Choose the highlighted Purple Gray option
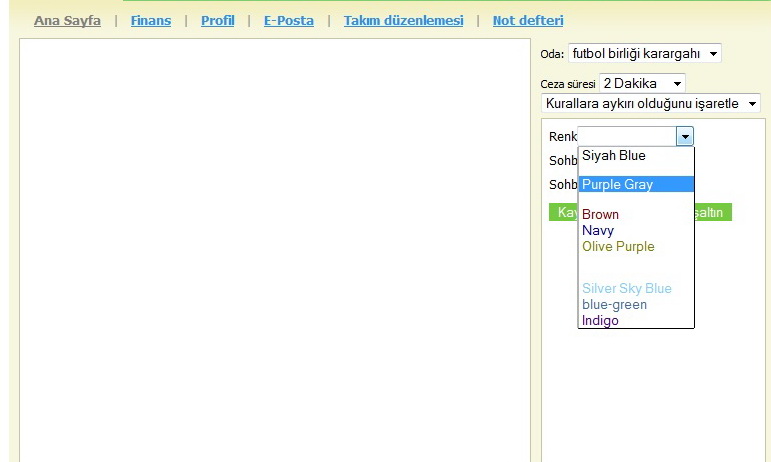Screen dimensions: 771x462 pos(617,185)
